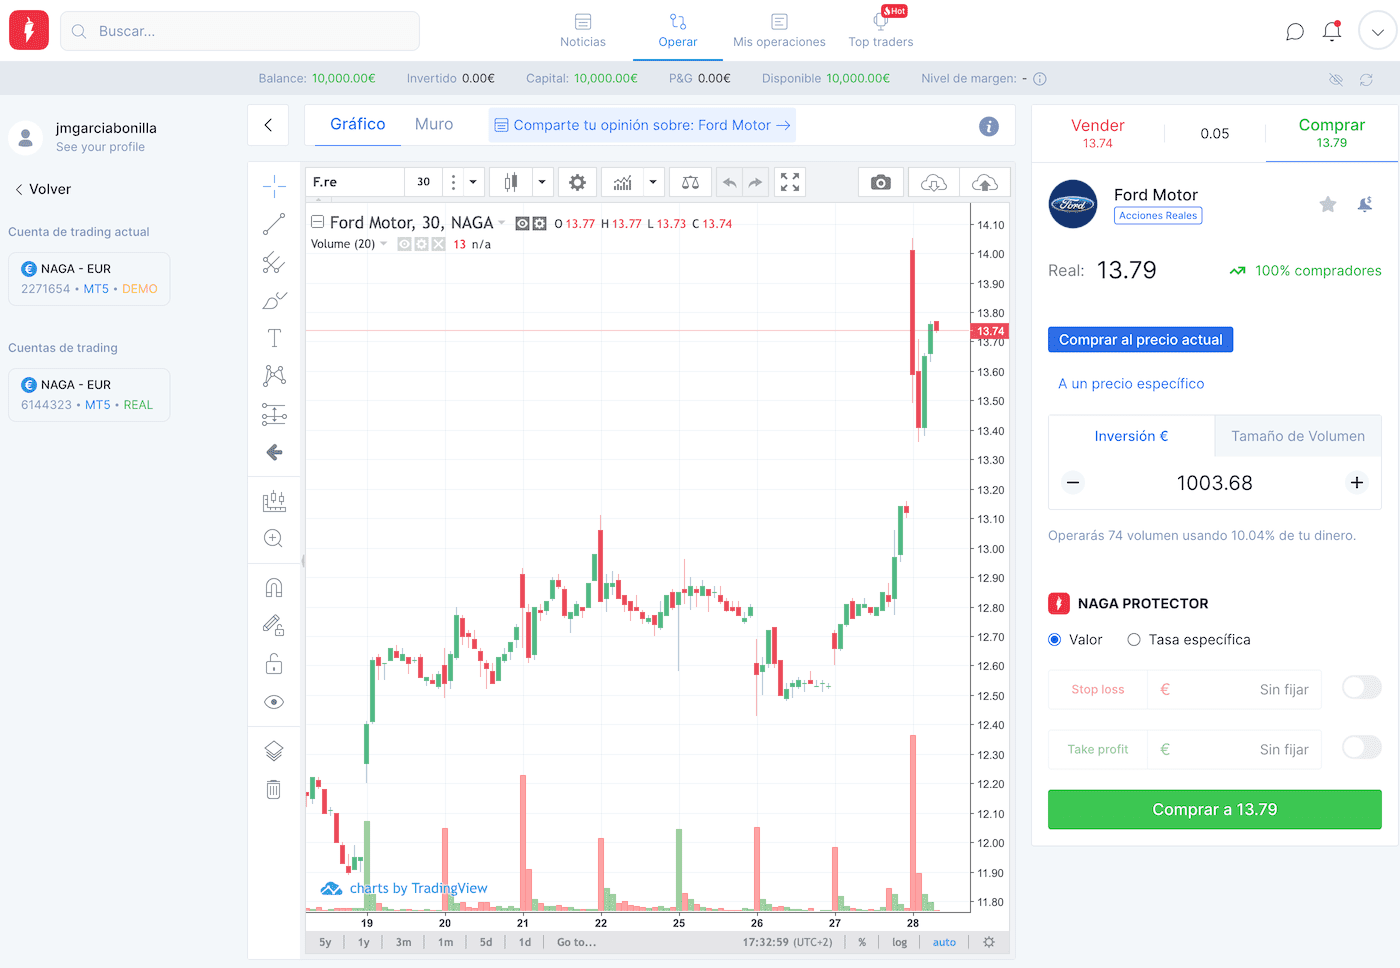Collapse the side panel with back chevron
Image resolution: width=1400 pixels, height=968 pixels.
tap(268, 125)
